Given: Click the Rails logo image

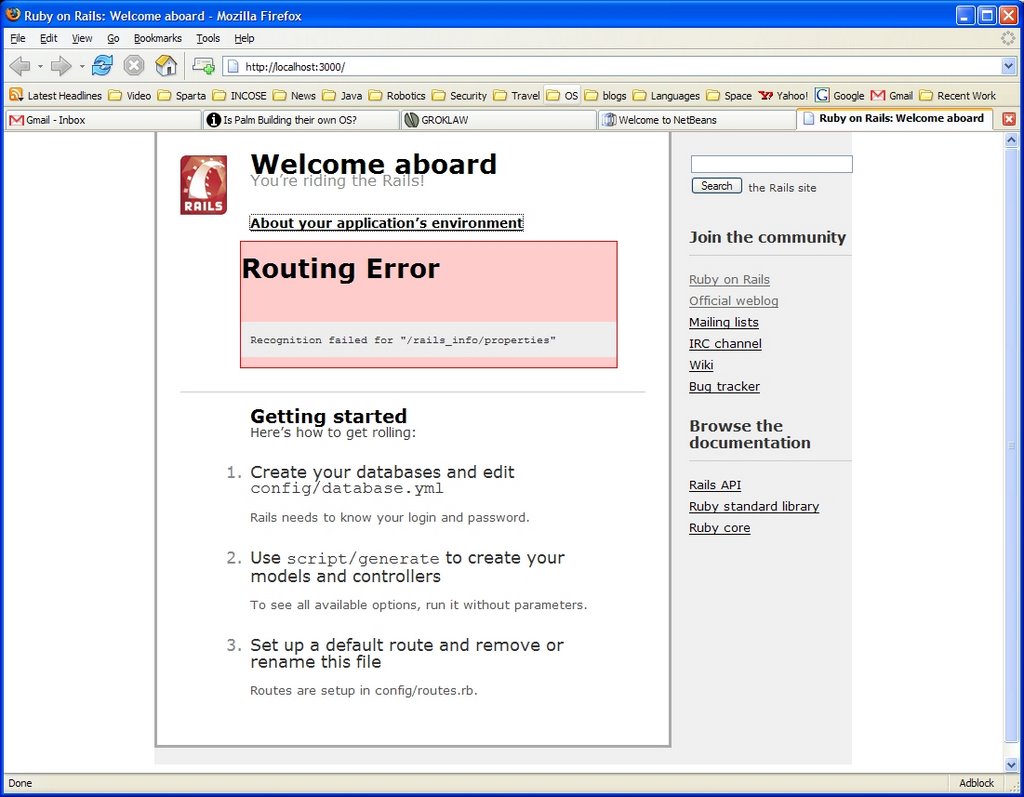Looking at the screenshot, I should pyautogui.click(x=204, y=185).
